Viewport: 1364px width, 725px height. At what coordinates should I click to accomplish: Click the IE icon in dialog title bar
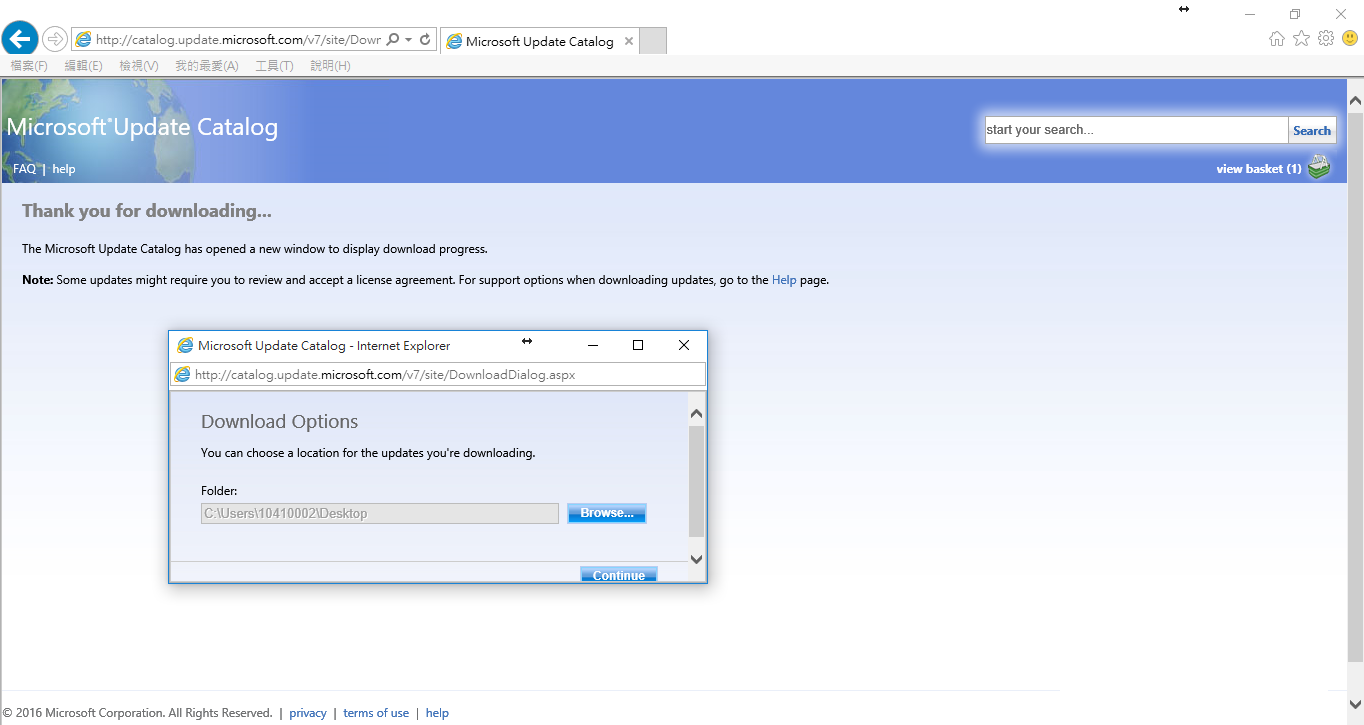tap(185, 345)
